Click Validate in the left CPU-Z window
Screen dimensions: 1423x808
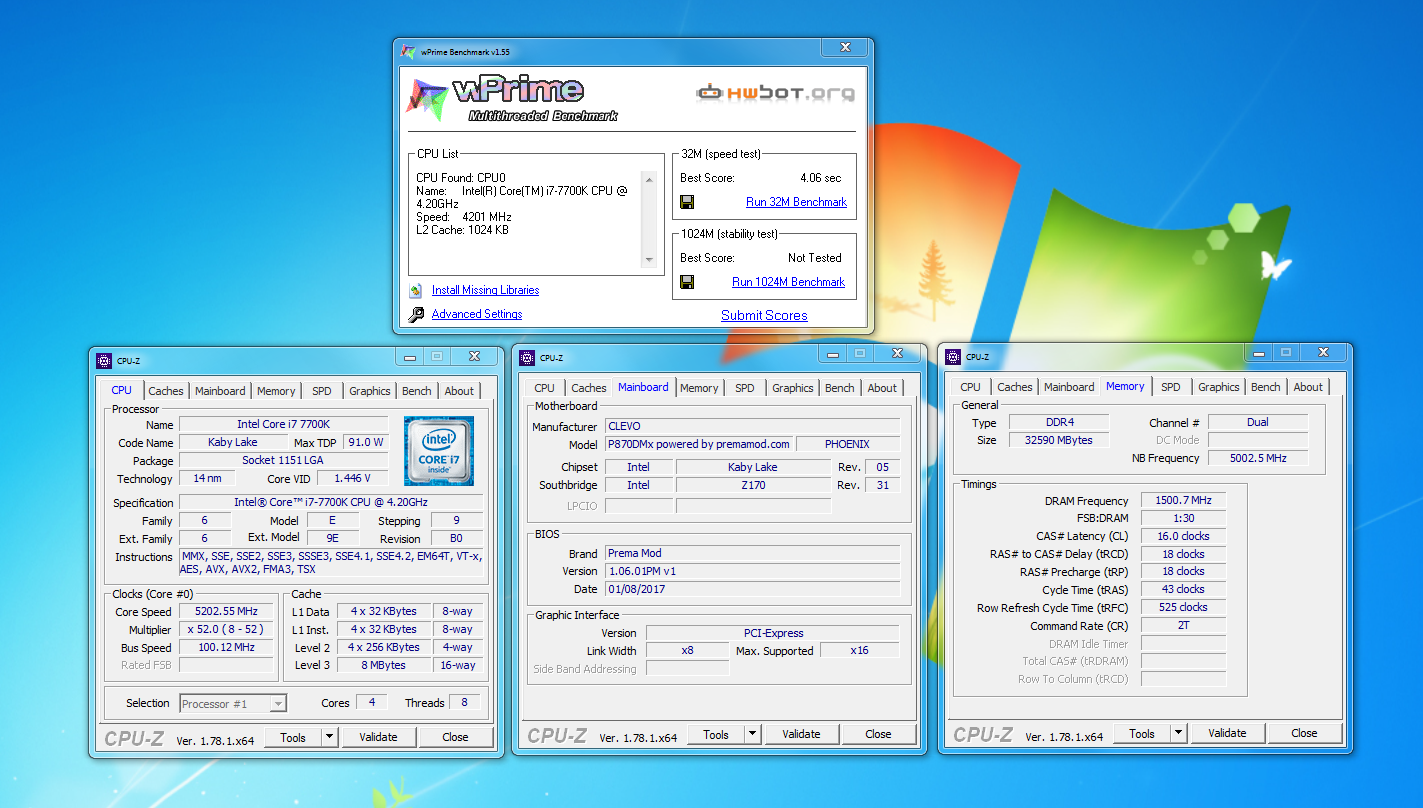point(378,737)
